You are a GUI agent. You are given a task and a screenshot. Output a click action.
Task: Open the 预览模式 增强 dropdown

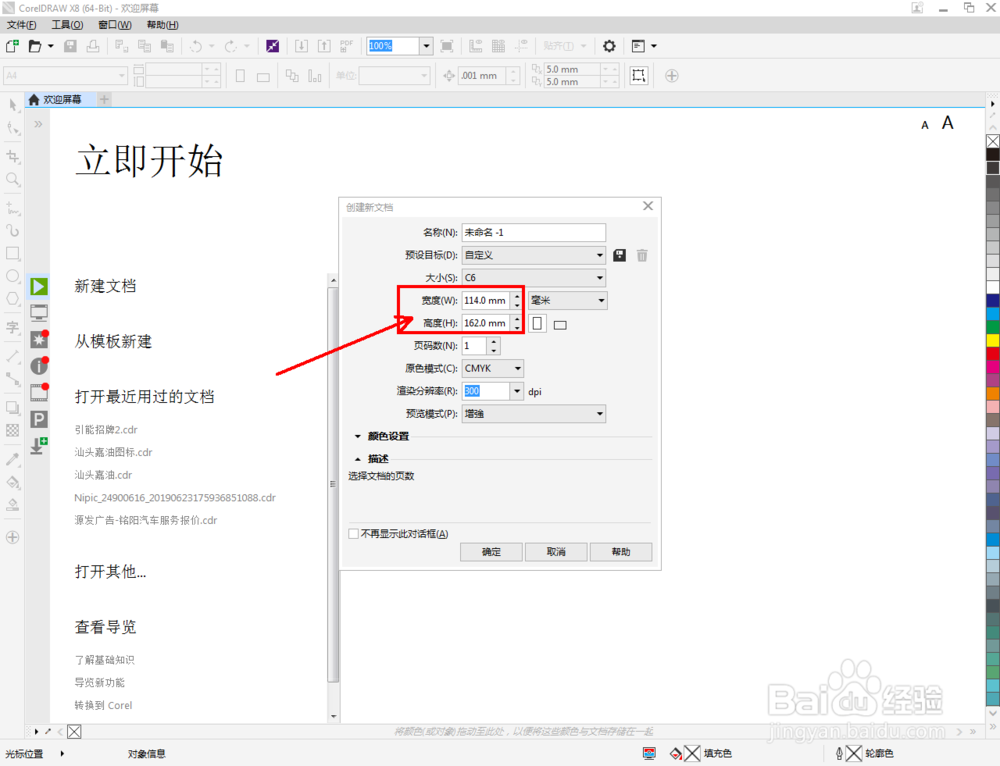click(533, 414)
